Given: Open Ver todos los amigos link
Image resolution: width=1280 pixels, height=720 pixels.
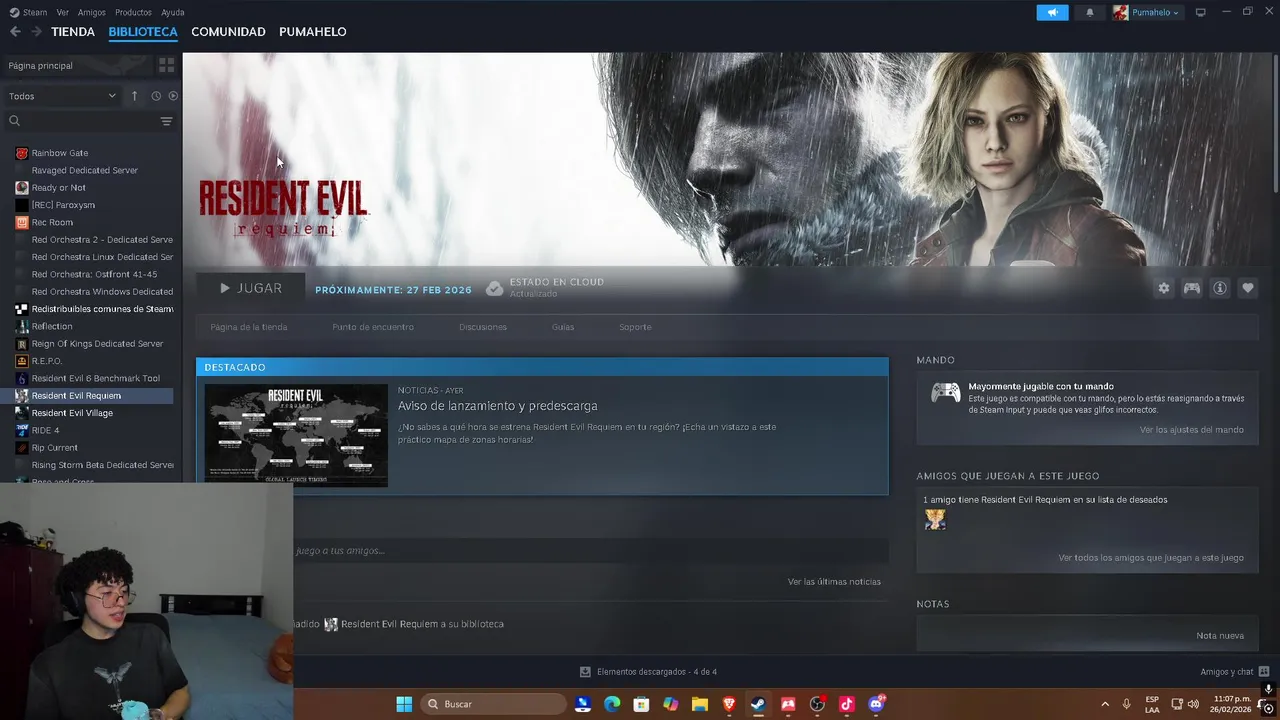Looking at the screenshot, I should click(x=1151, y=558).
